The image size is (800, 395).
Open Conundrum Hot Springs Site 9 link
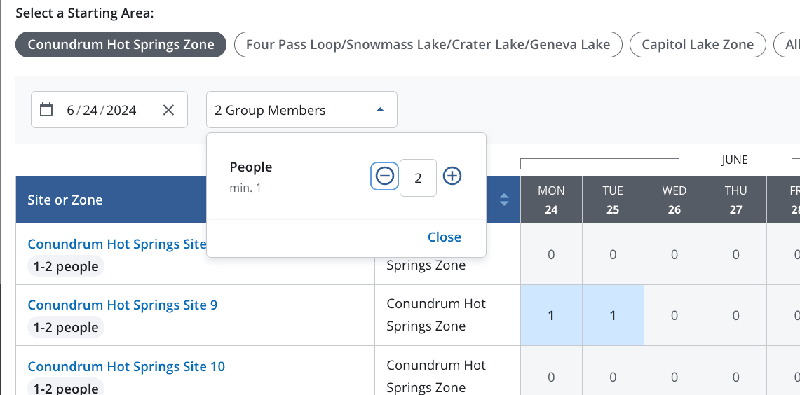point(122,305)
